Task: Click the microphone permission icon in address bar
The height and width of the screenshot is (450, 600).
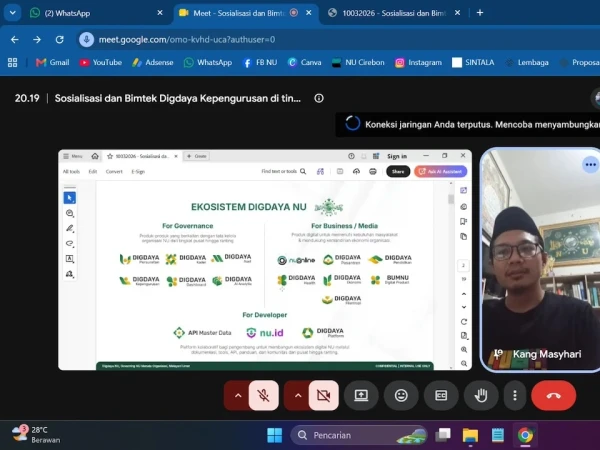Action: pyautogui.click(x=86, y=39)
